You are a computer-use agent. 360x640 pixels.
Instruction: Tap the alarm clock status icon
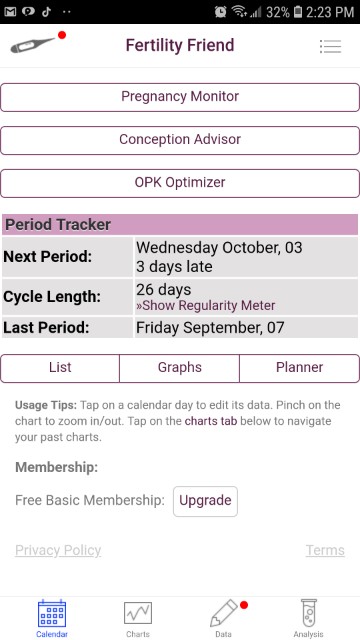(x=220, y=12)
